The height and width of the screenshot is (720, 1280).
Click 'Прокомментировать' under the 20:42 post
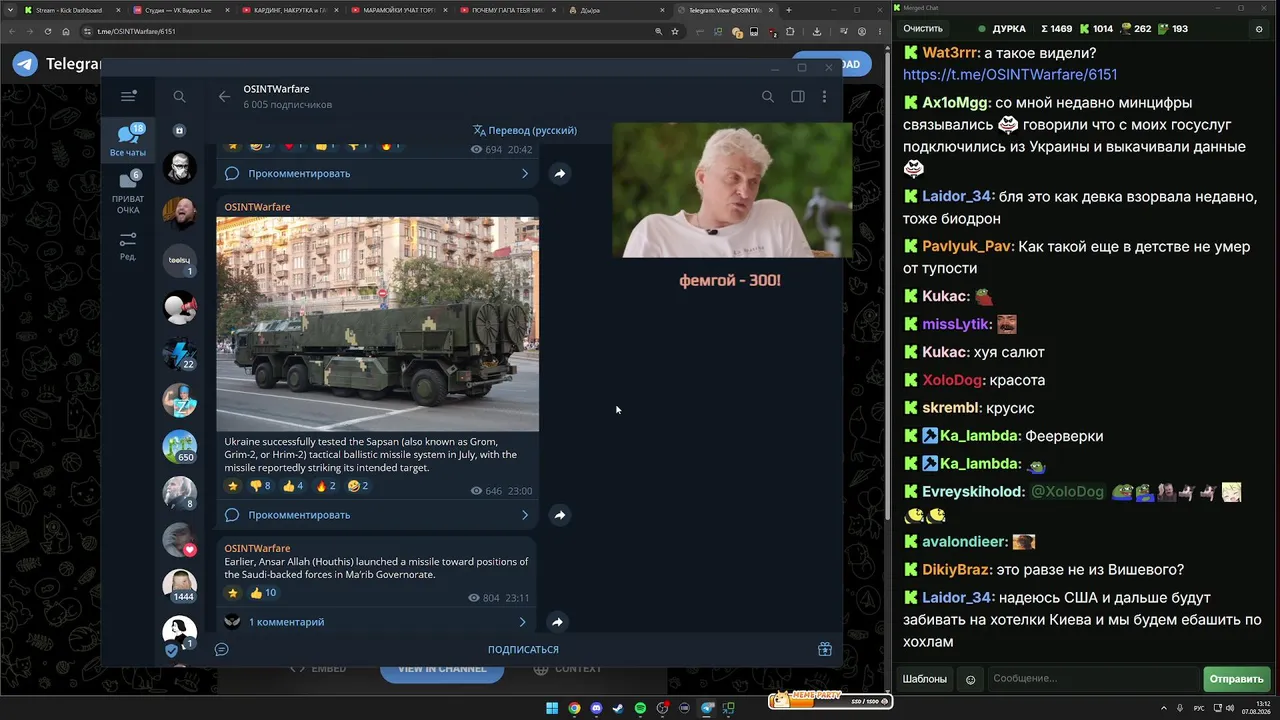[x=299, y=173]
